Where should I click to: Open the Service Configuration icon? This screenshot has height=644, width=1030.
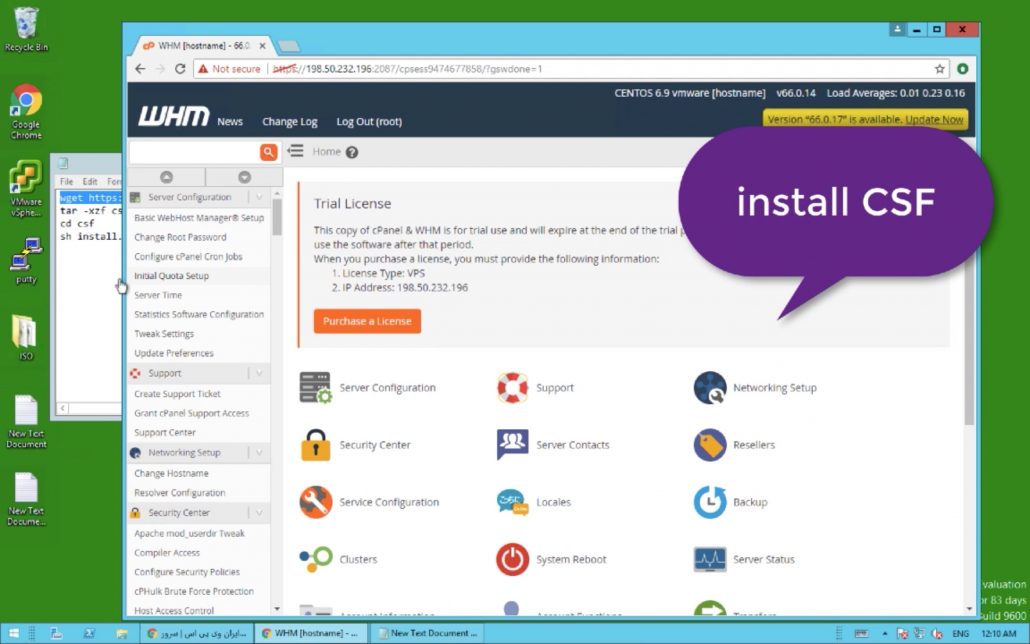315,502
